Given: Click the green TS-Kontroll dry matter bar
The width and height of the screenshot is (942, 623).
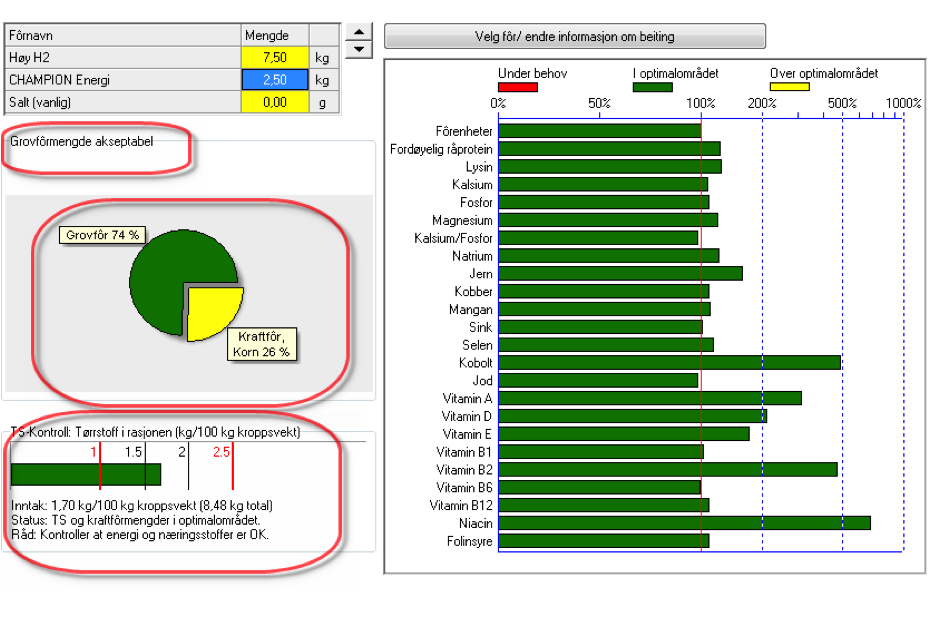Looking at the screenshot, I should pyautogui.click(x=86, y=475).
